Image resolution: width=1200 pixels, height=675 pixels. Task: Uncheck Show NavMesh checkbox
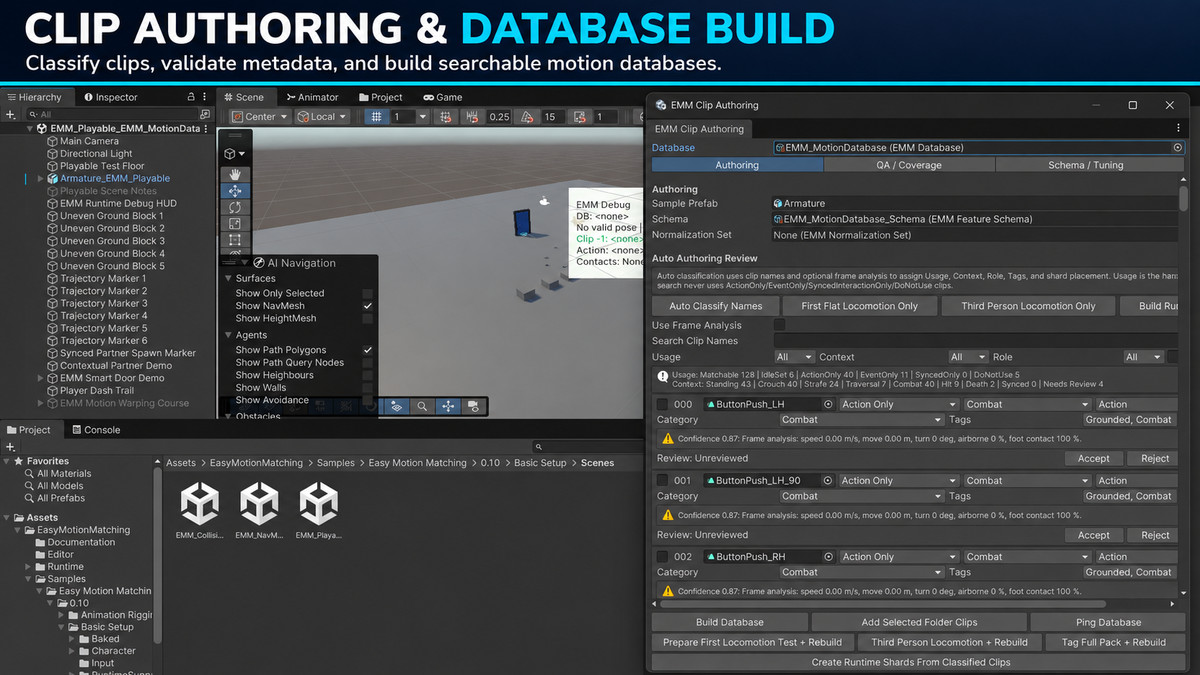click(x=368, y=305)
